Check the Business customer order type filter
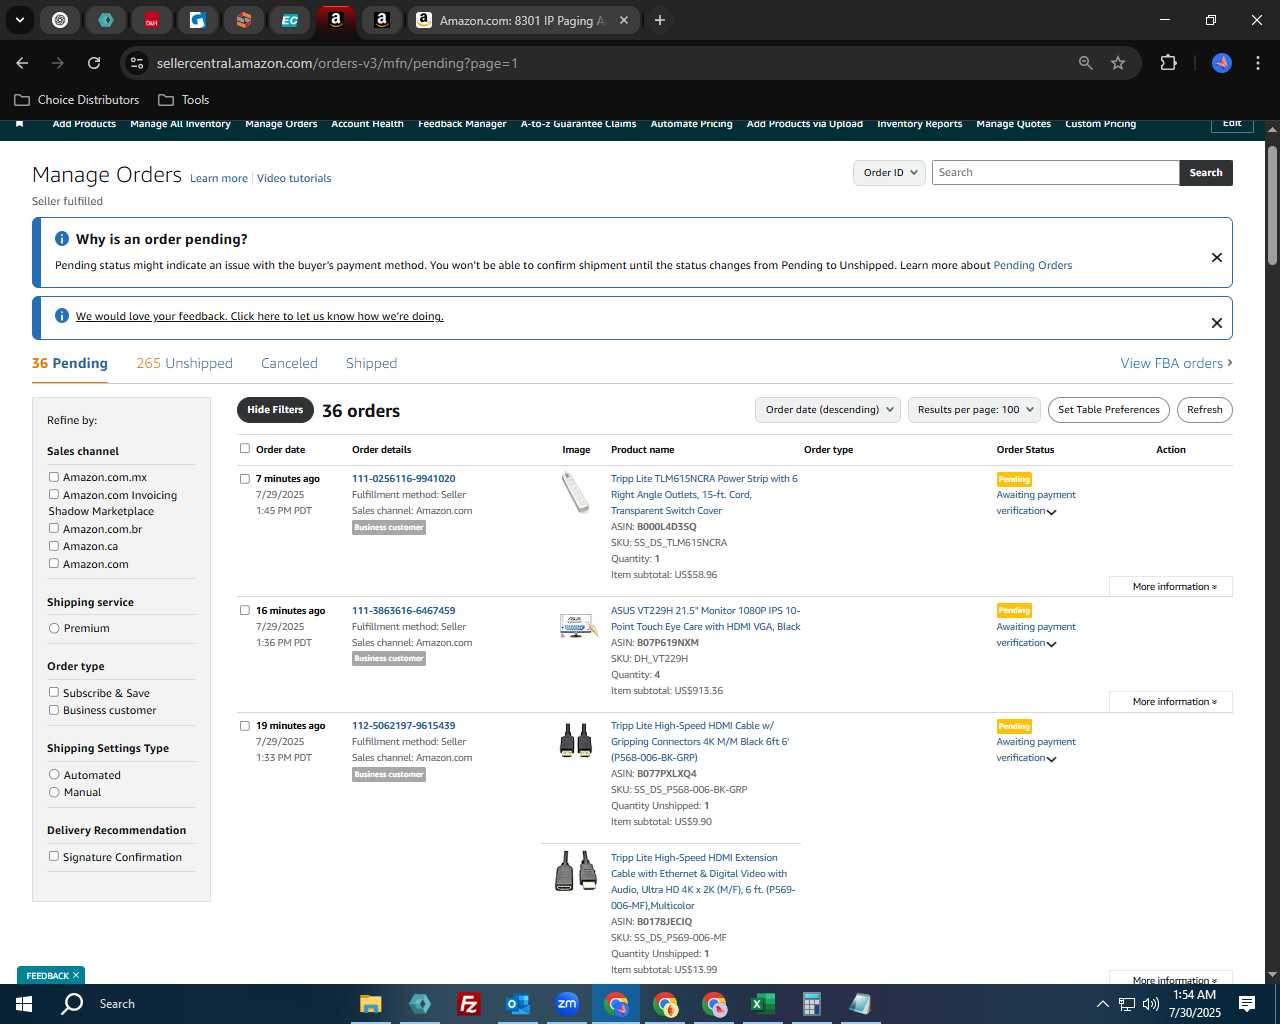The height and width of the screenshot is (1024, 1280). coord(54,710)
